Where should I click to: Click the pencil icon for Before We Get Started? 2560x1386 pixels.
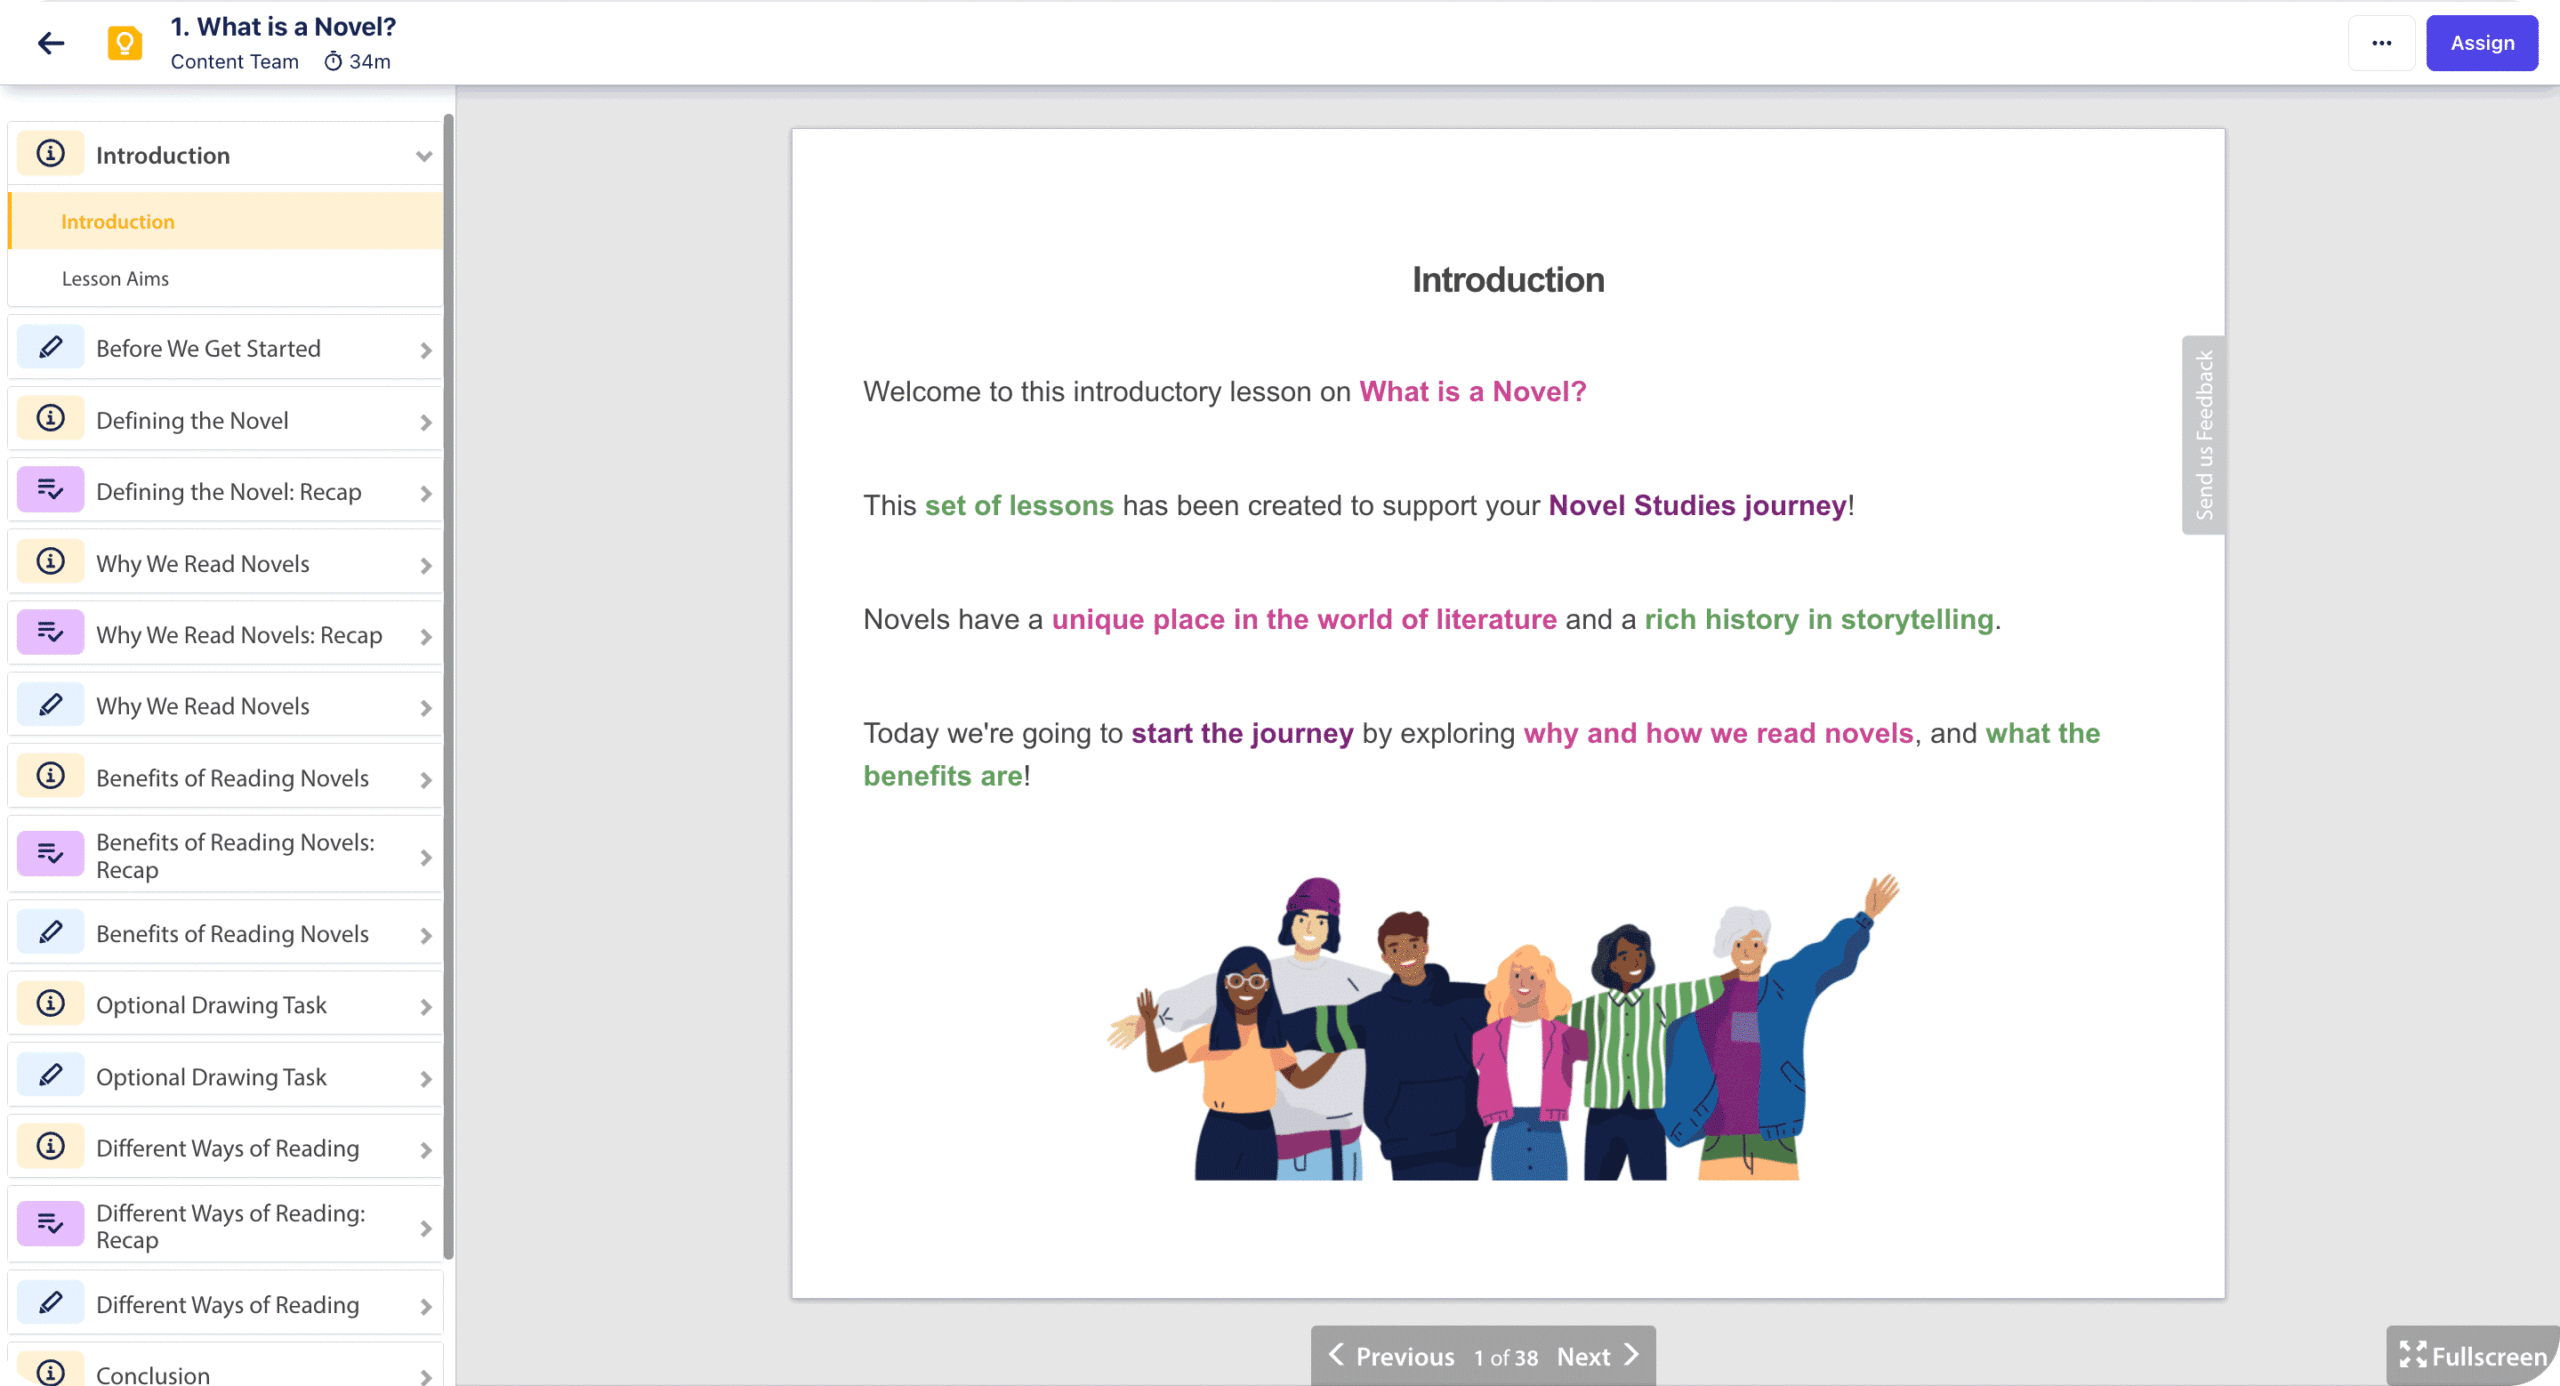point(51,348)
